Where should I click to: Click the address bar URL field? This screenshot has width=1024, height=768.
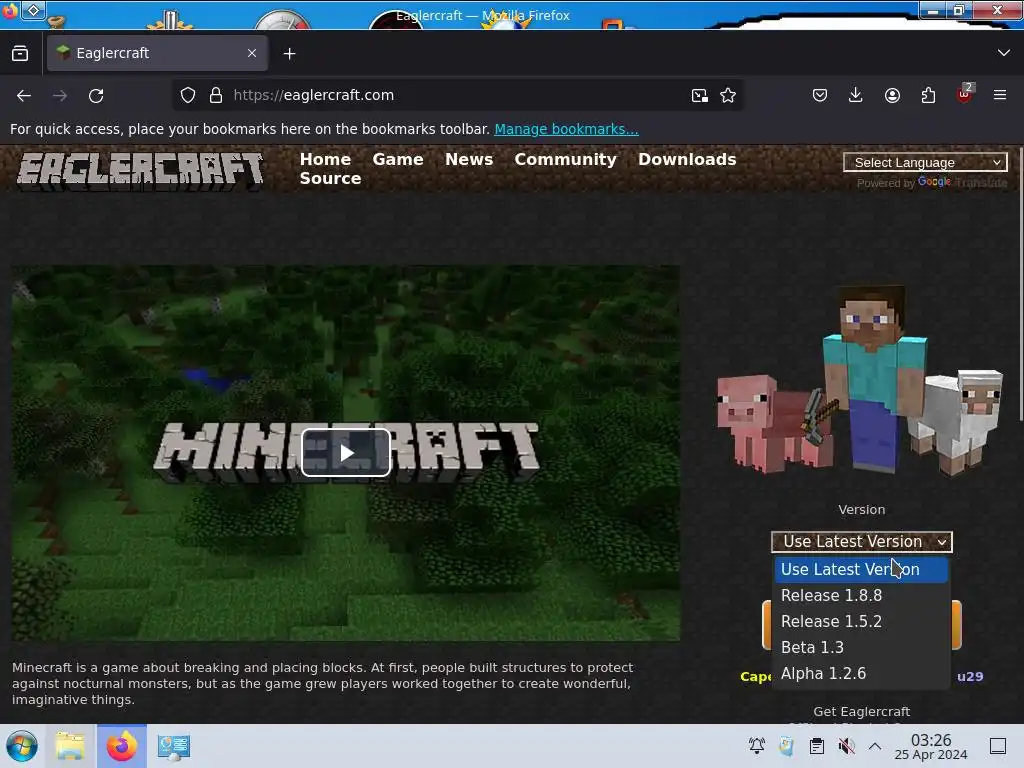pyautogui.click(x=457, y=95)
